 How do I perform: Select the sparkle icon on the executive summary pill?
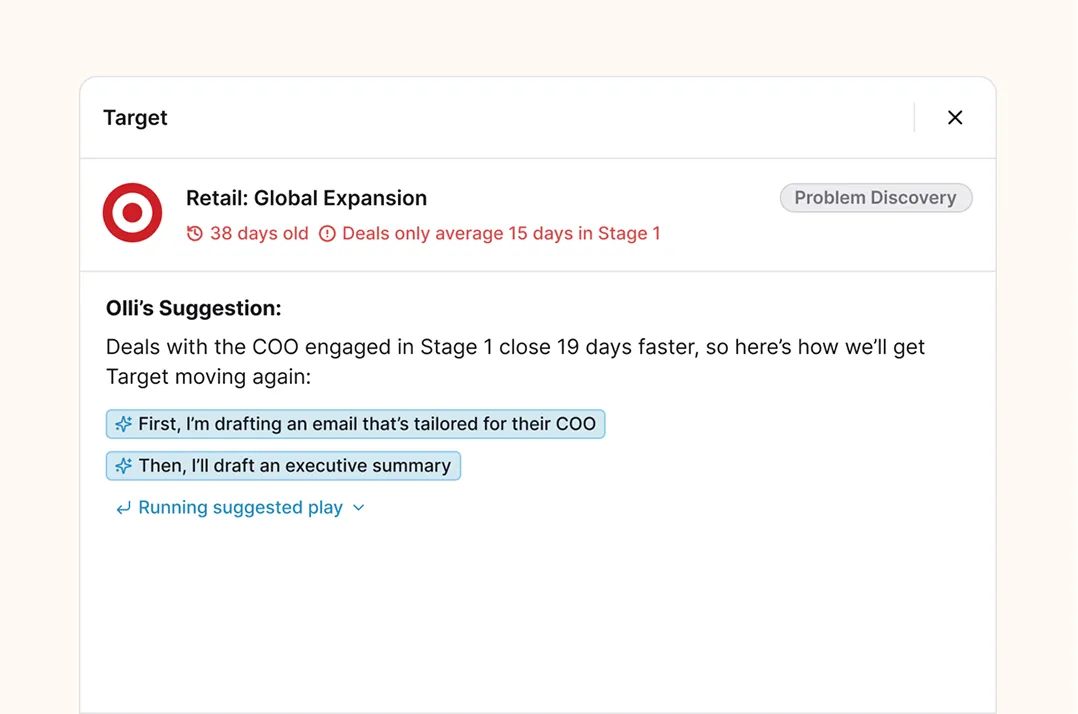point(123,465)
